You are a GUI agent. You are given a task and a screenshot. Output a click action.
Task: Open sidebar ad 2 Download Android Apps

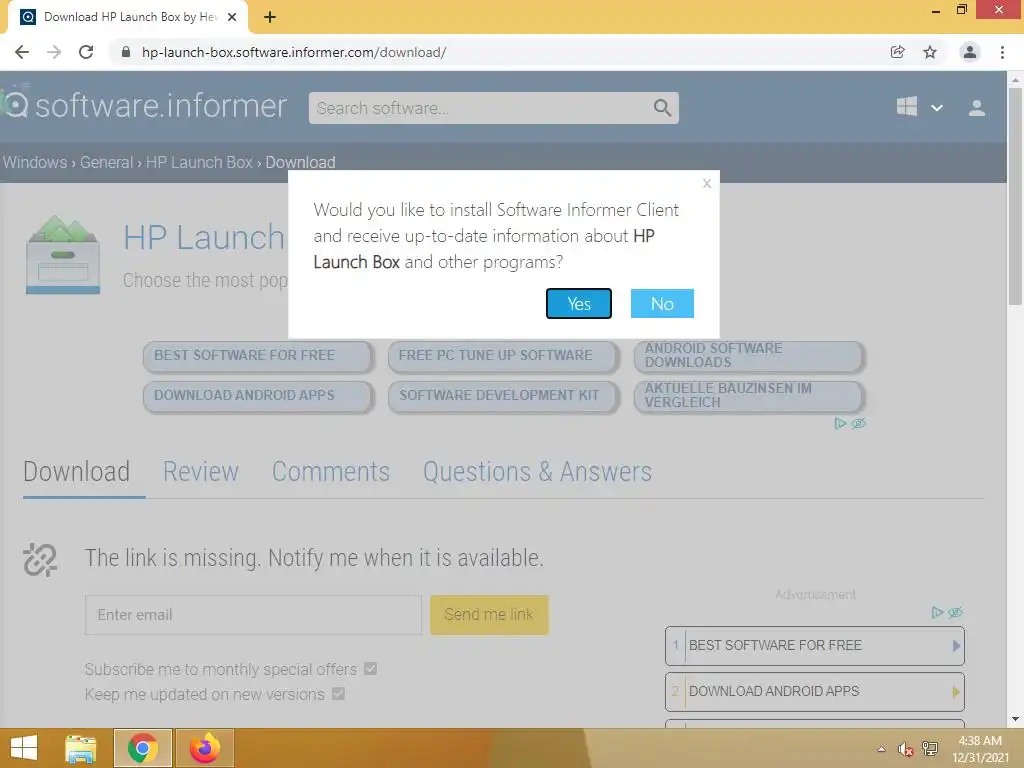(814, 692)
